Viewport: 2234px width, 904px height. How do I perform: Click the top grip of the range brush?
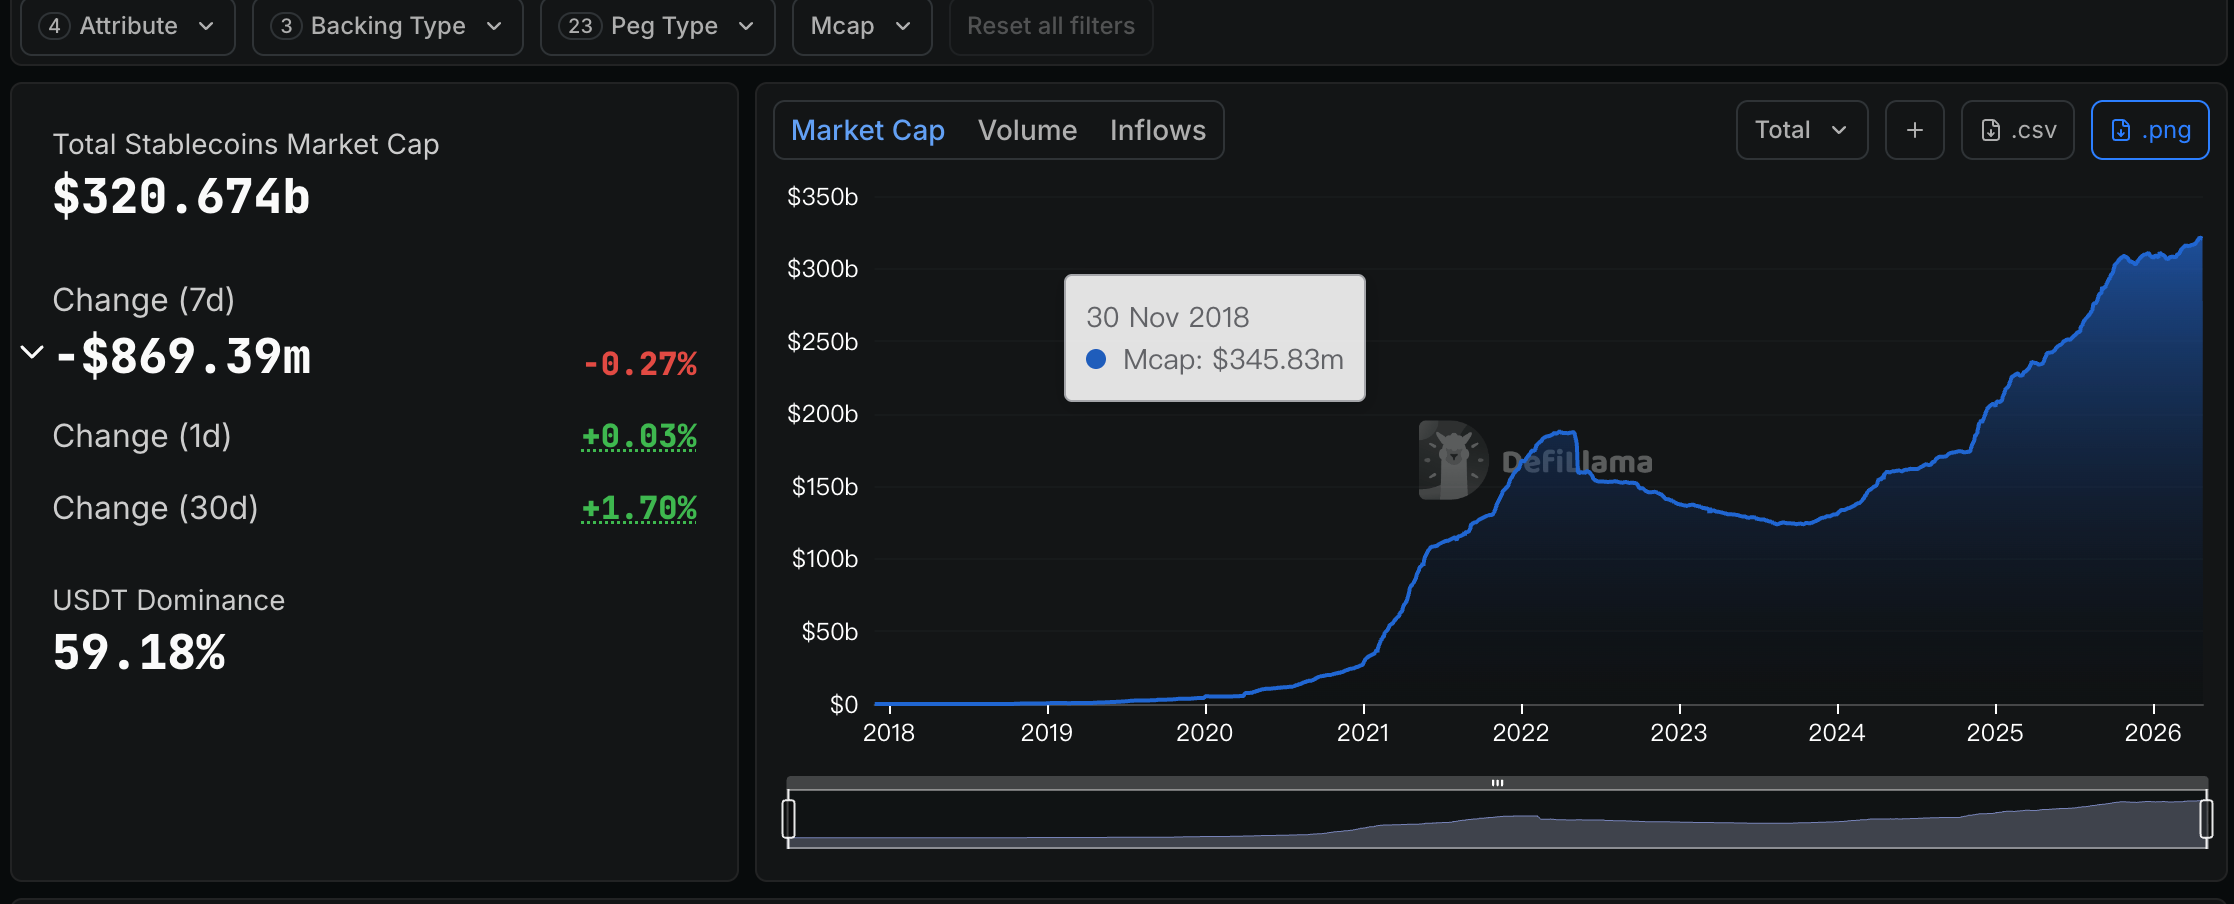[x=1497, y=783]
